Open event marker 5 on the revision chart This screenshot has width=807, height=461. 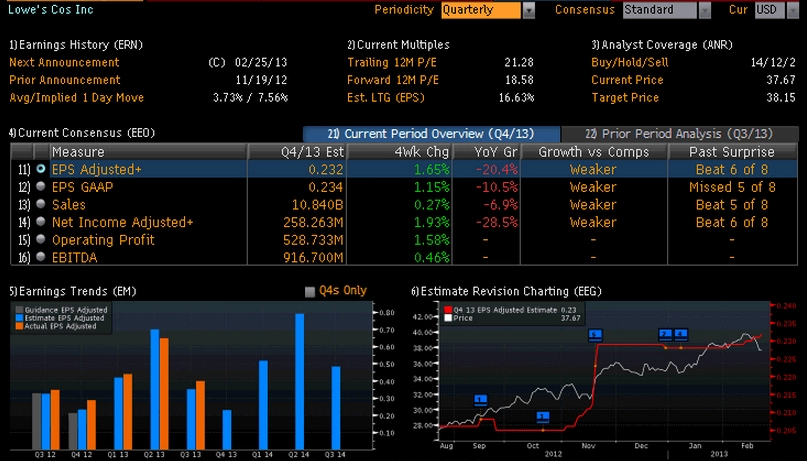[595, 335]
